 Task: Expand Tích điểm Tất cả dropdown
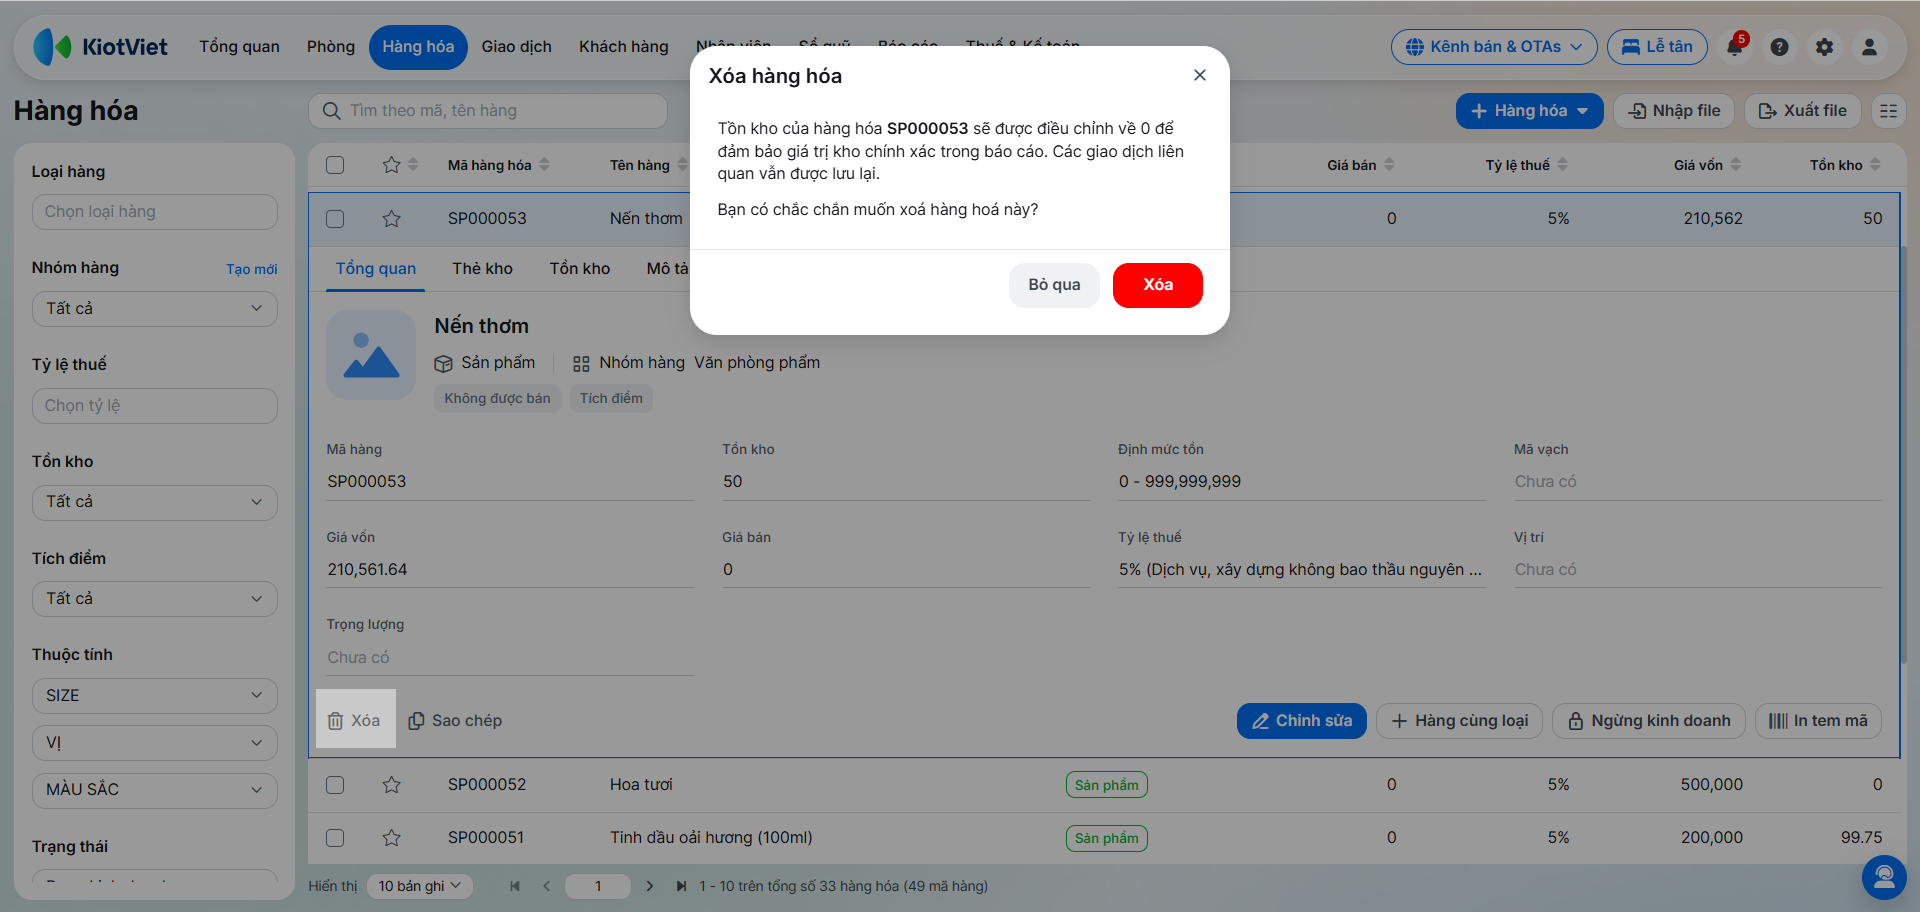[x=155, y=599]
